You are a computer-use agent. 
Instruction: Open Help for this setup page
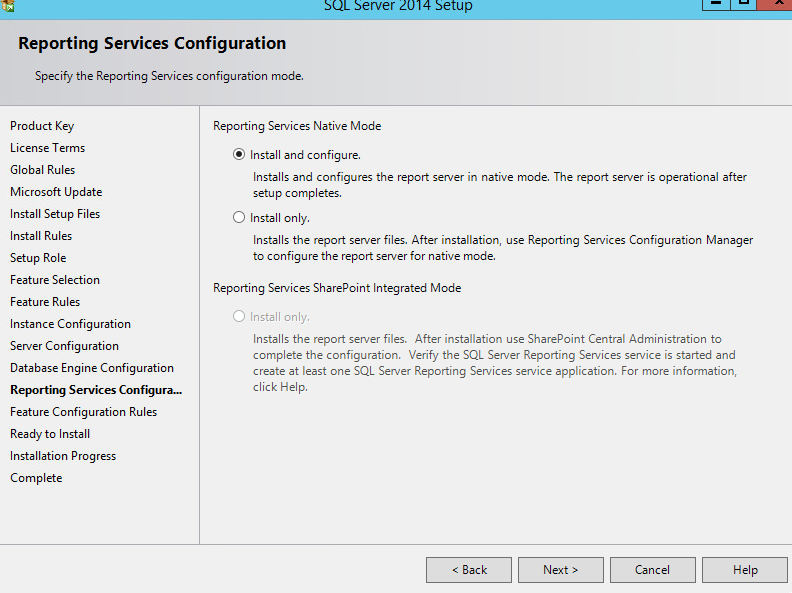click(745, 570)
